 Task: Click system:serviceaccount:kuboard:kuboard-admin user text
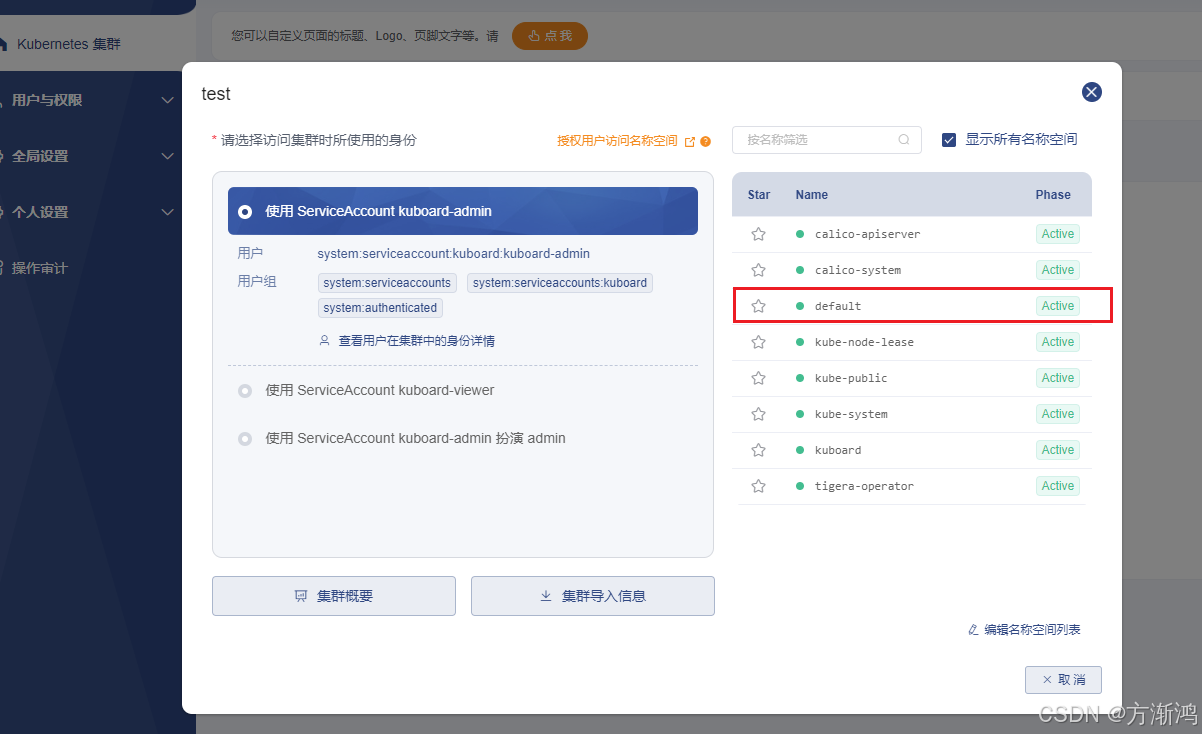454,254
